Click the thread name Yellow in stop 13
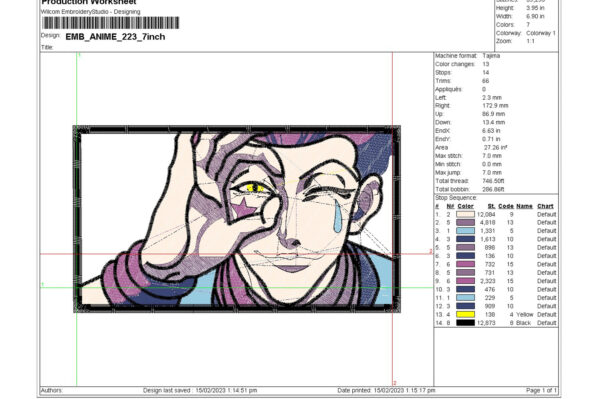The image size is (600, 399). (x=524, y=314)
